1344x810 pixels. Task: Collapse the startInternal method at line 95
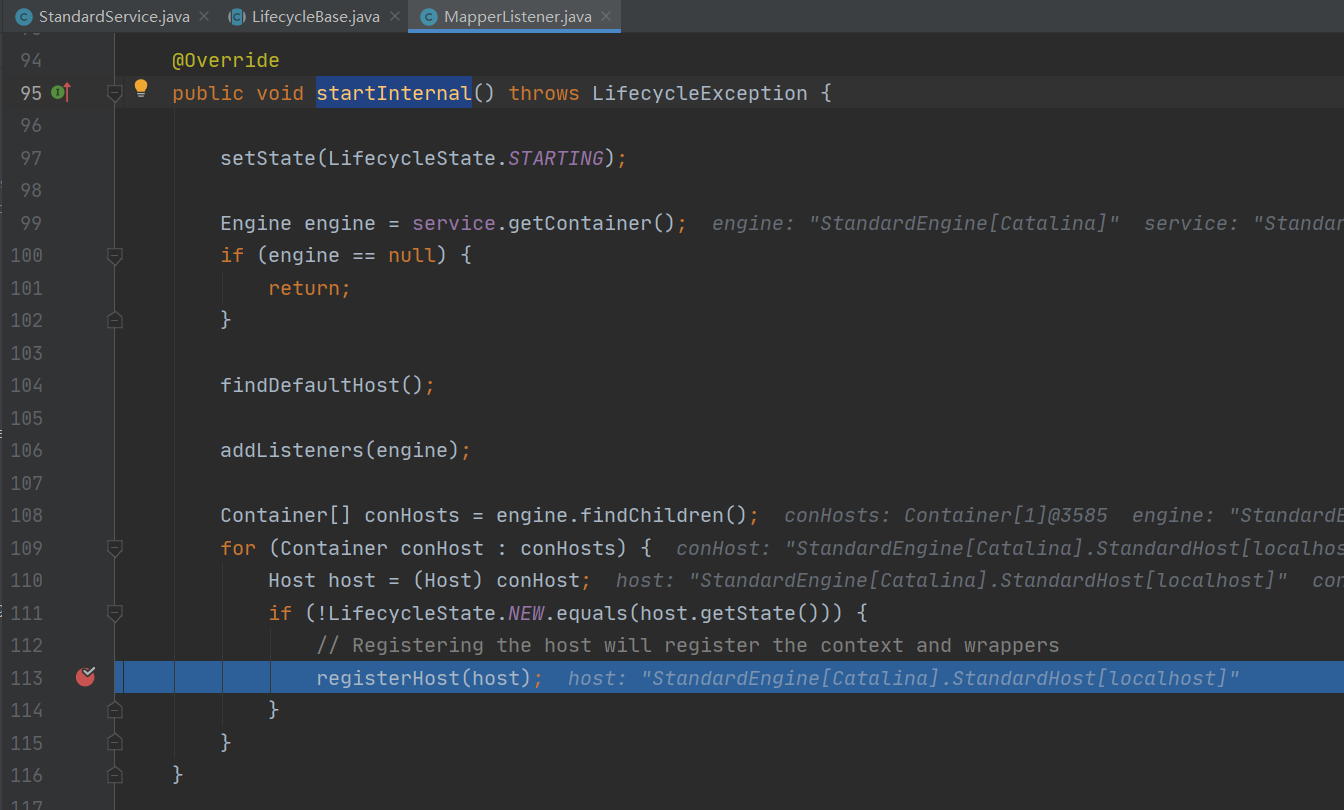coord(114,93)
